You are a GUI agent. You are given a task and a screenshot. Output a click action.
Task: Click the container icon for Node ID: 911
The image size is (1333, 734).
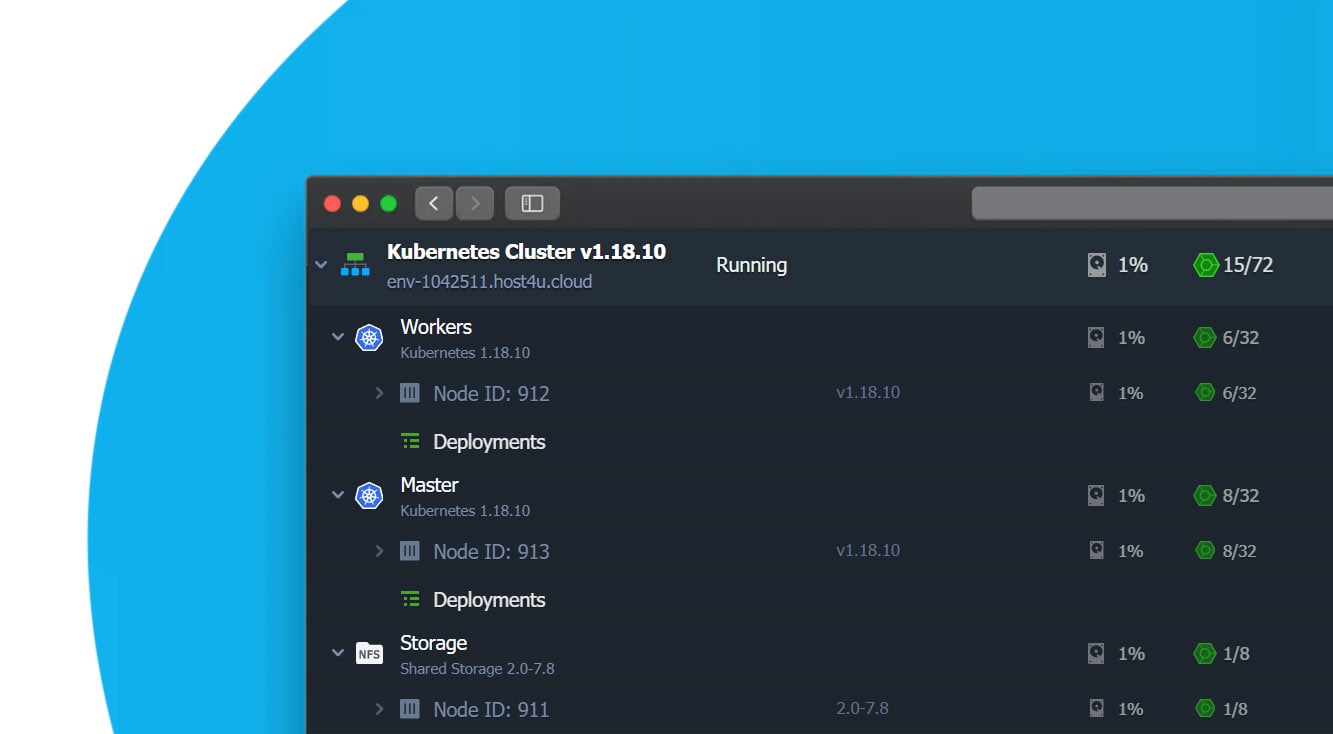coord(409,709)
